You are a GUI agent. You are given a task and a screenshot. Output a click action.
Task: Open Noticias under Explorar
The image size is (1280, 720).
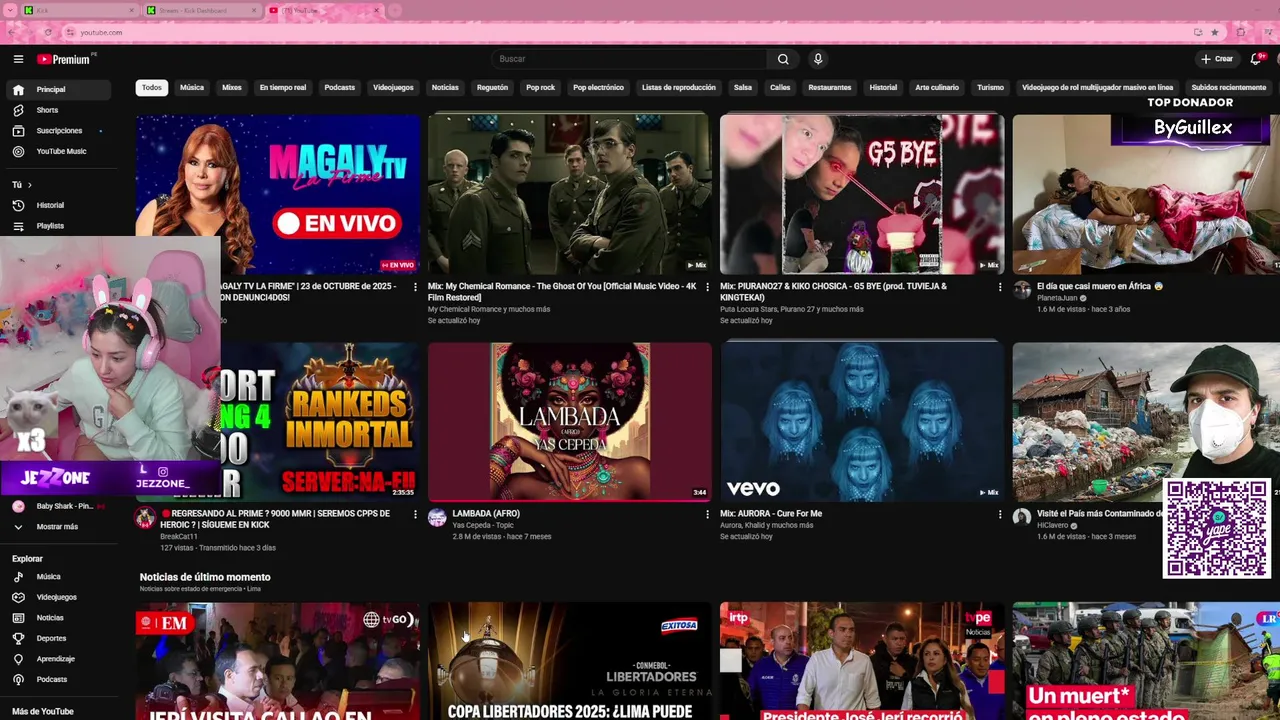(x=61, y=618)
